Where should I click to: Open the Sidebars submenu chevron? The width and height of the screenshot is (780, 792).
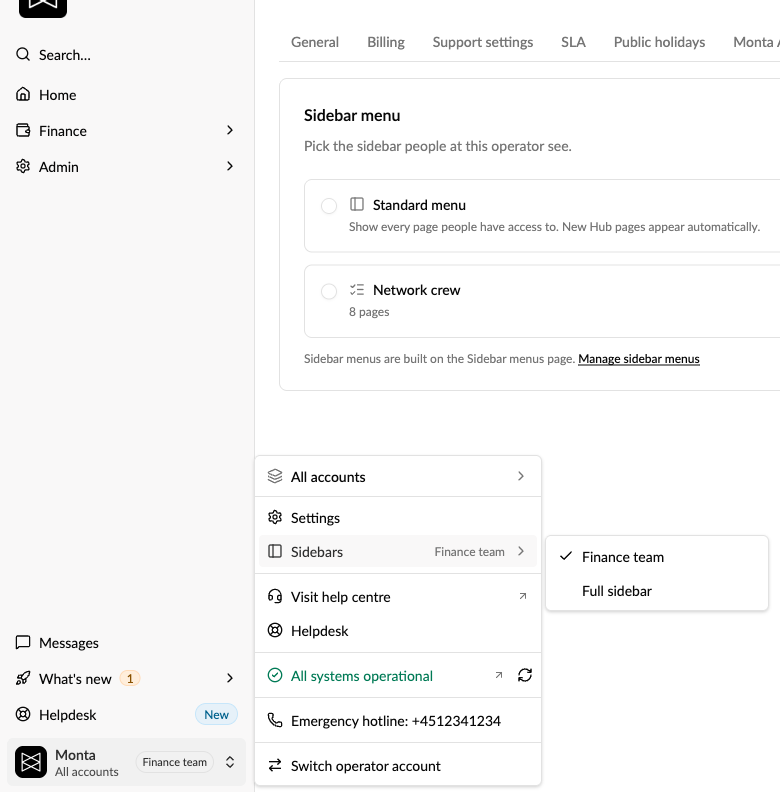click(521, 551)
